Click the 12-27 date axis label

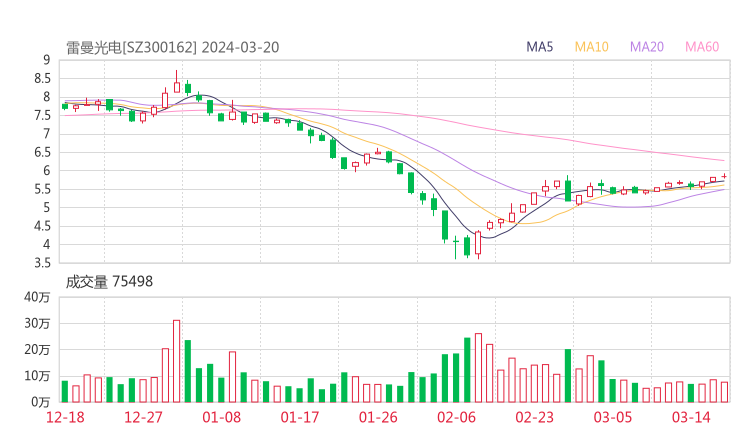pyautogui.click(x=143, y=417)
